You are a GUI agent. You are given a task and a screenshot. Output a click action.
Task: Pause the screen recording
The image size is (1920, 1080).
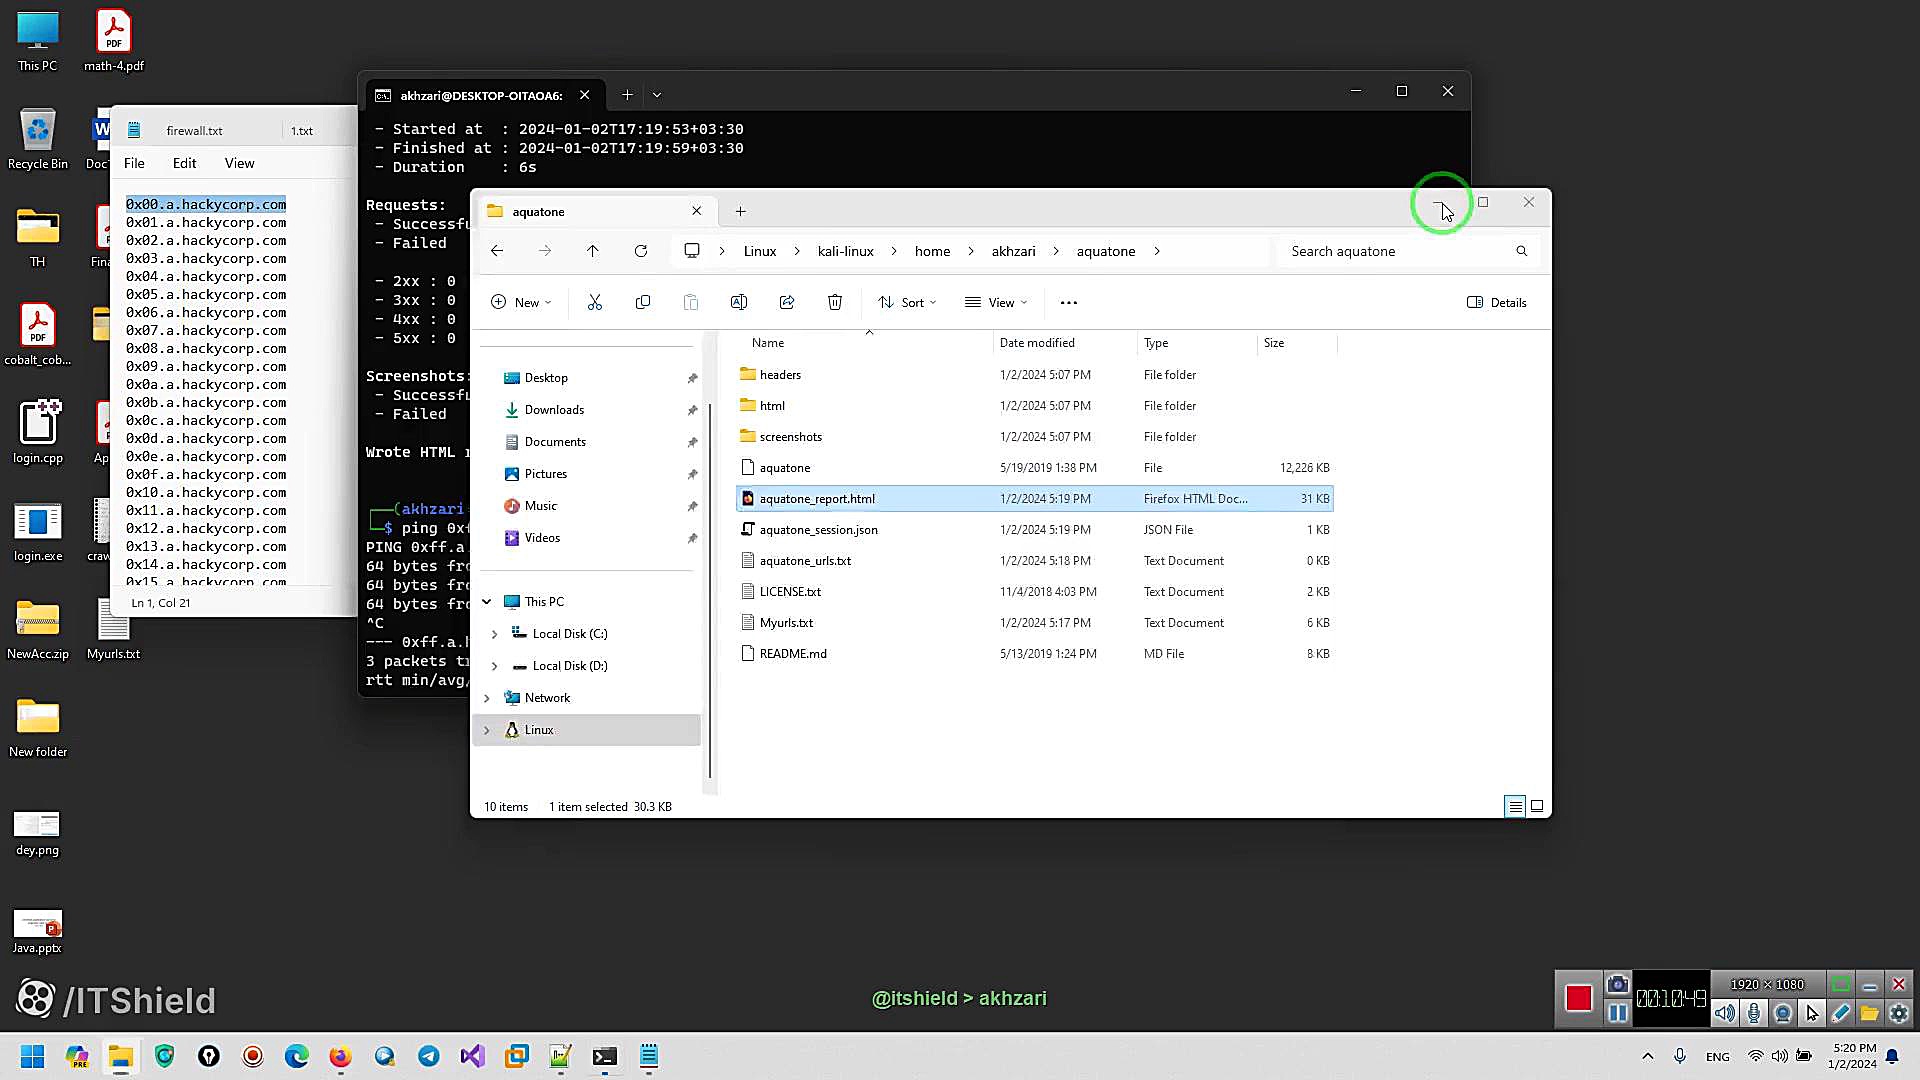point(1617,1014)
